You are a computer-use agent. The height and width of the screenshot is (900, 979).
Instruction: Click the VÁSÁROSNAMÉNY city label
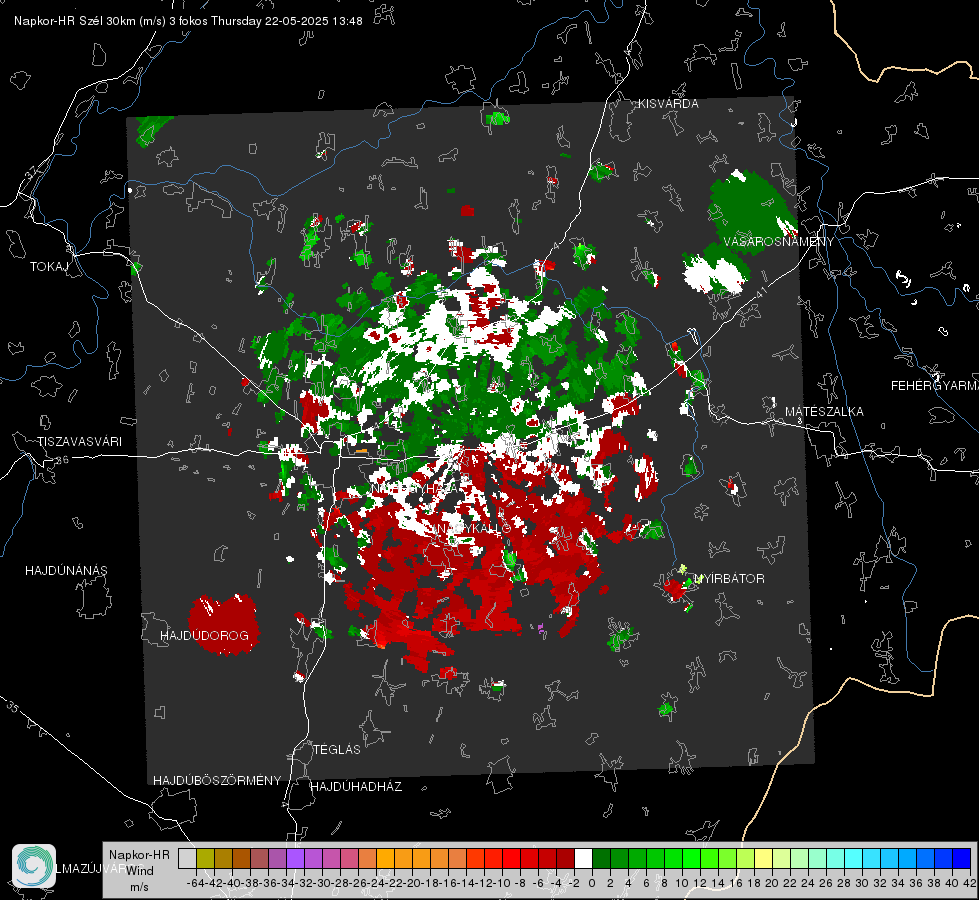point(779,242)
